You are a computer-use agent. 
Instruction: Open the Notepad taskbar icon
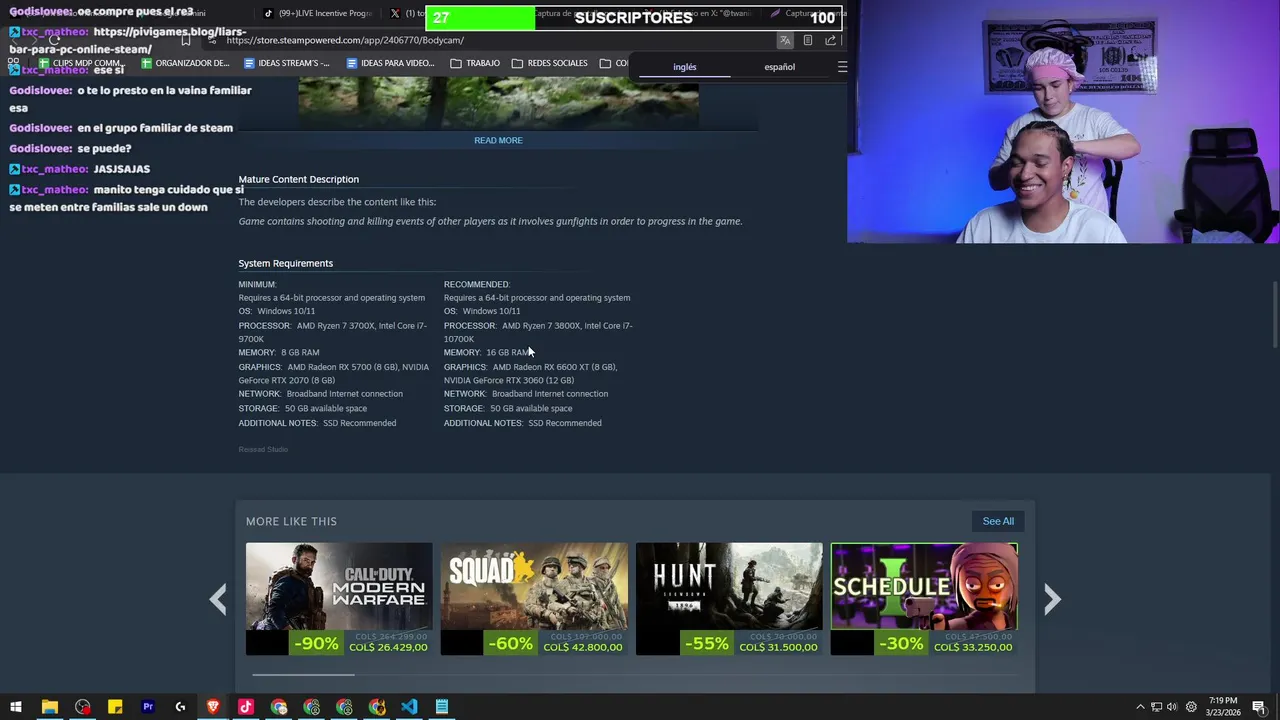click(442, 707)
